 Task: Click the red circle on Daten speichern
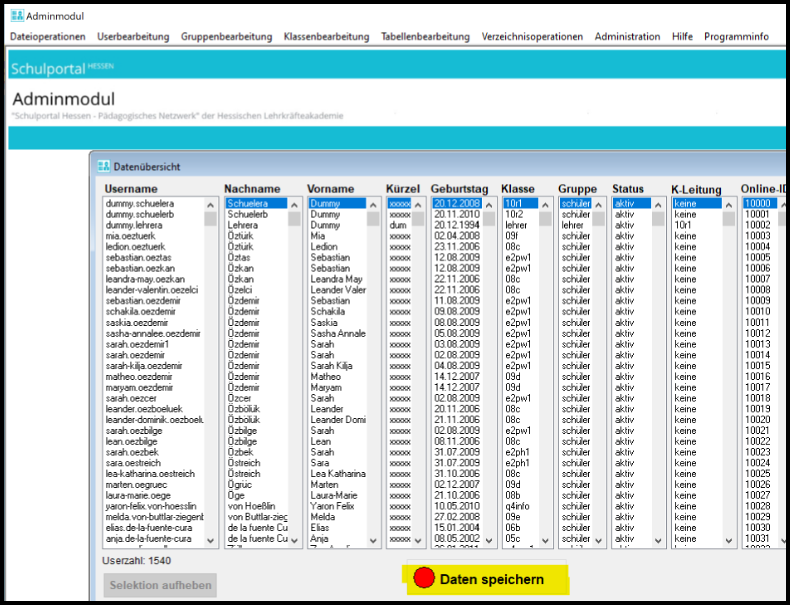click(424, 579)
